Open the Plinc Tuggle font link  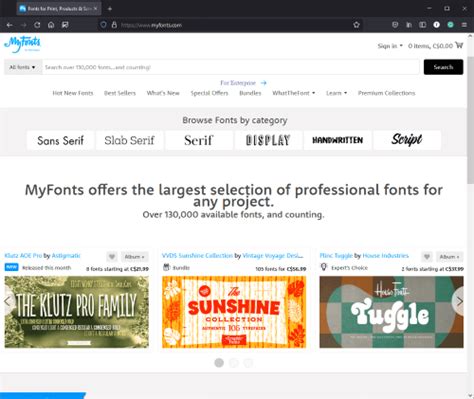point(336,256)
